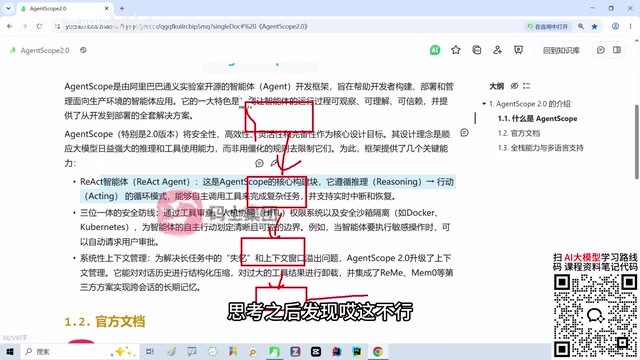
Task: Open the document history icon next to the star
Action: click(476, 50)
